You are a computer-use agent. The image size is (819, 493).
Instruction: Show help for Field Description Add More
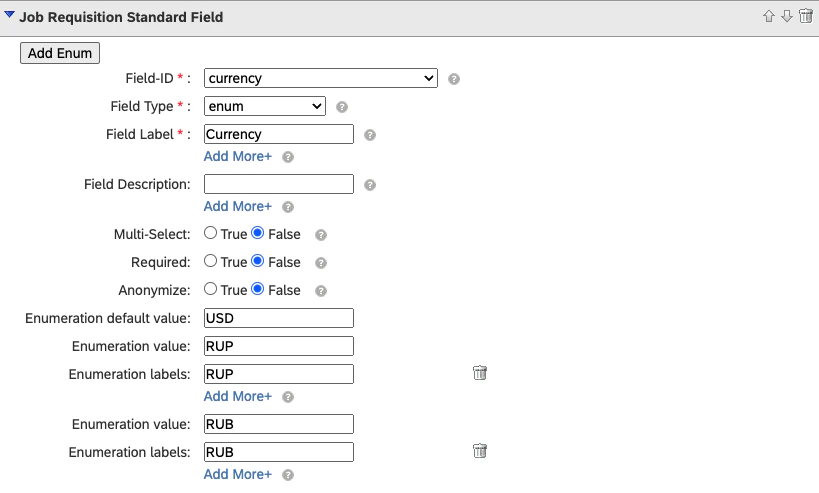click(x=288, y=207)
